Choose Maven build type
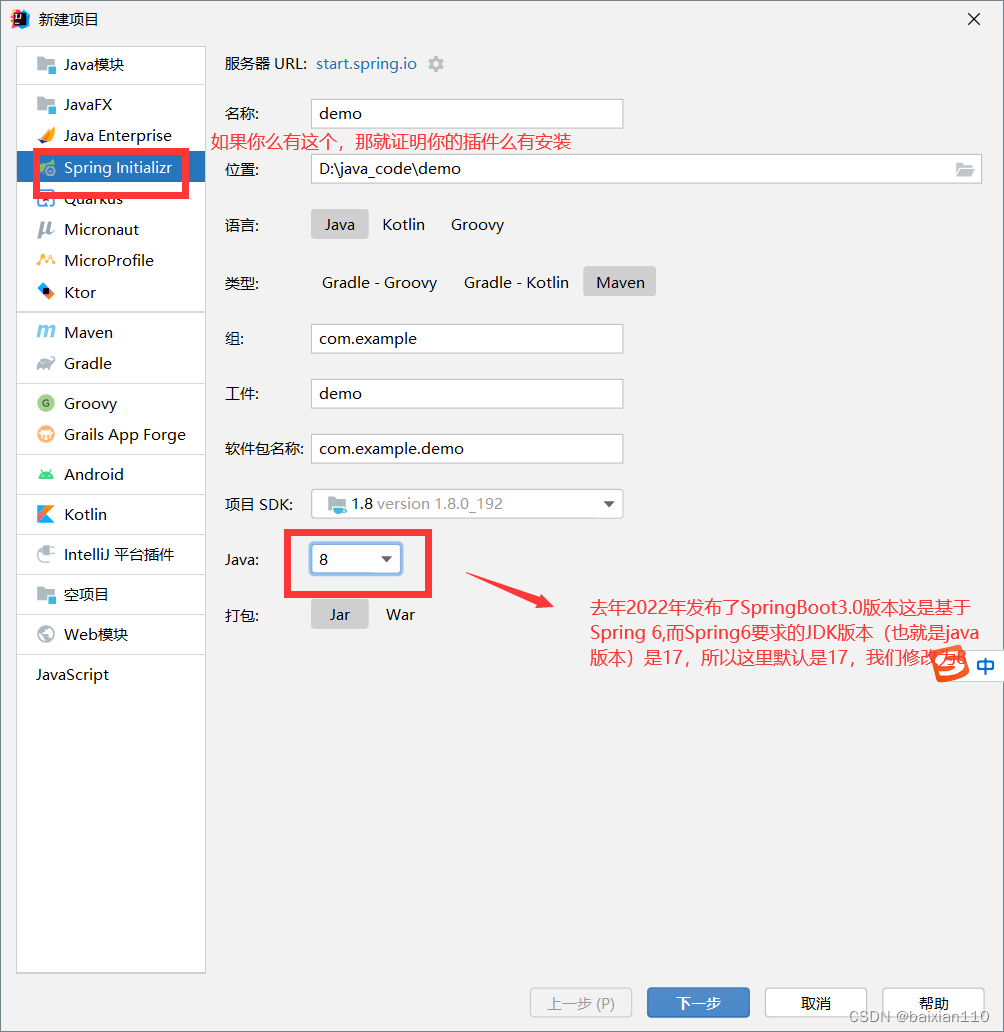The width and height of the screenshot is (1004, 1032). 620,282
